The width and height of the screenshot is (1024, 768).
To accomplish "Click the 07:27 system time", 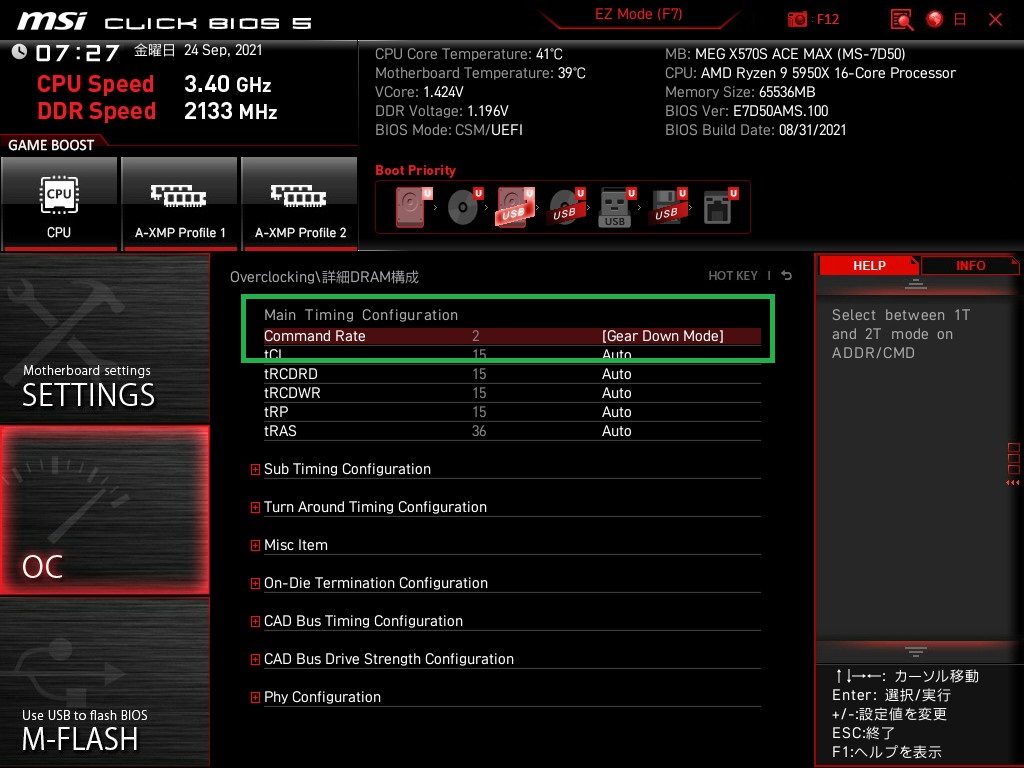I will coord(77,52).
